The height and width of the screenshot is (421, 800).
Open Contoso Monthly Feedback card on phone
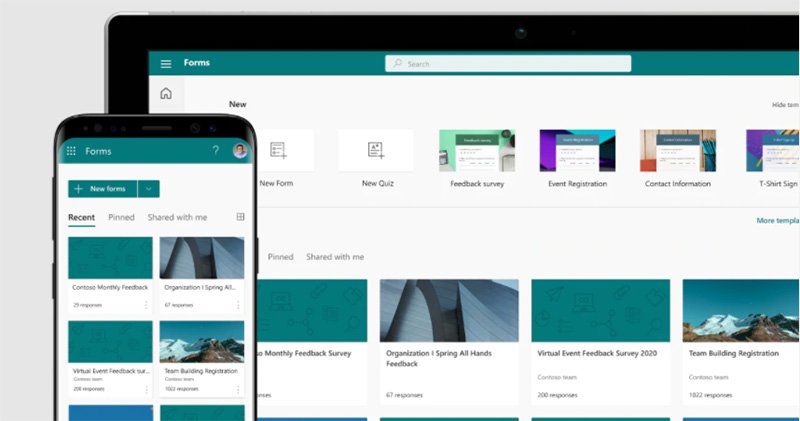click(110, 275)
